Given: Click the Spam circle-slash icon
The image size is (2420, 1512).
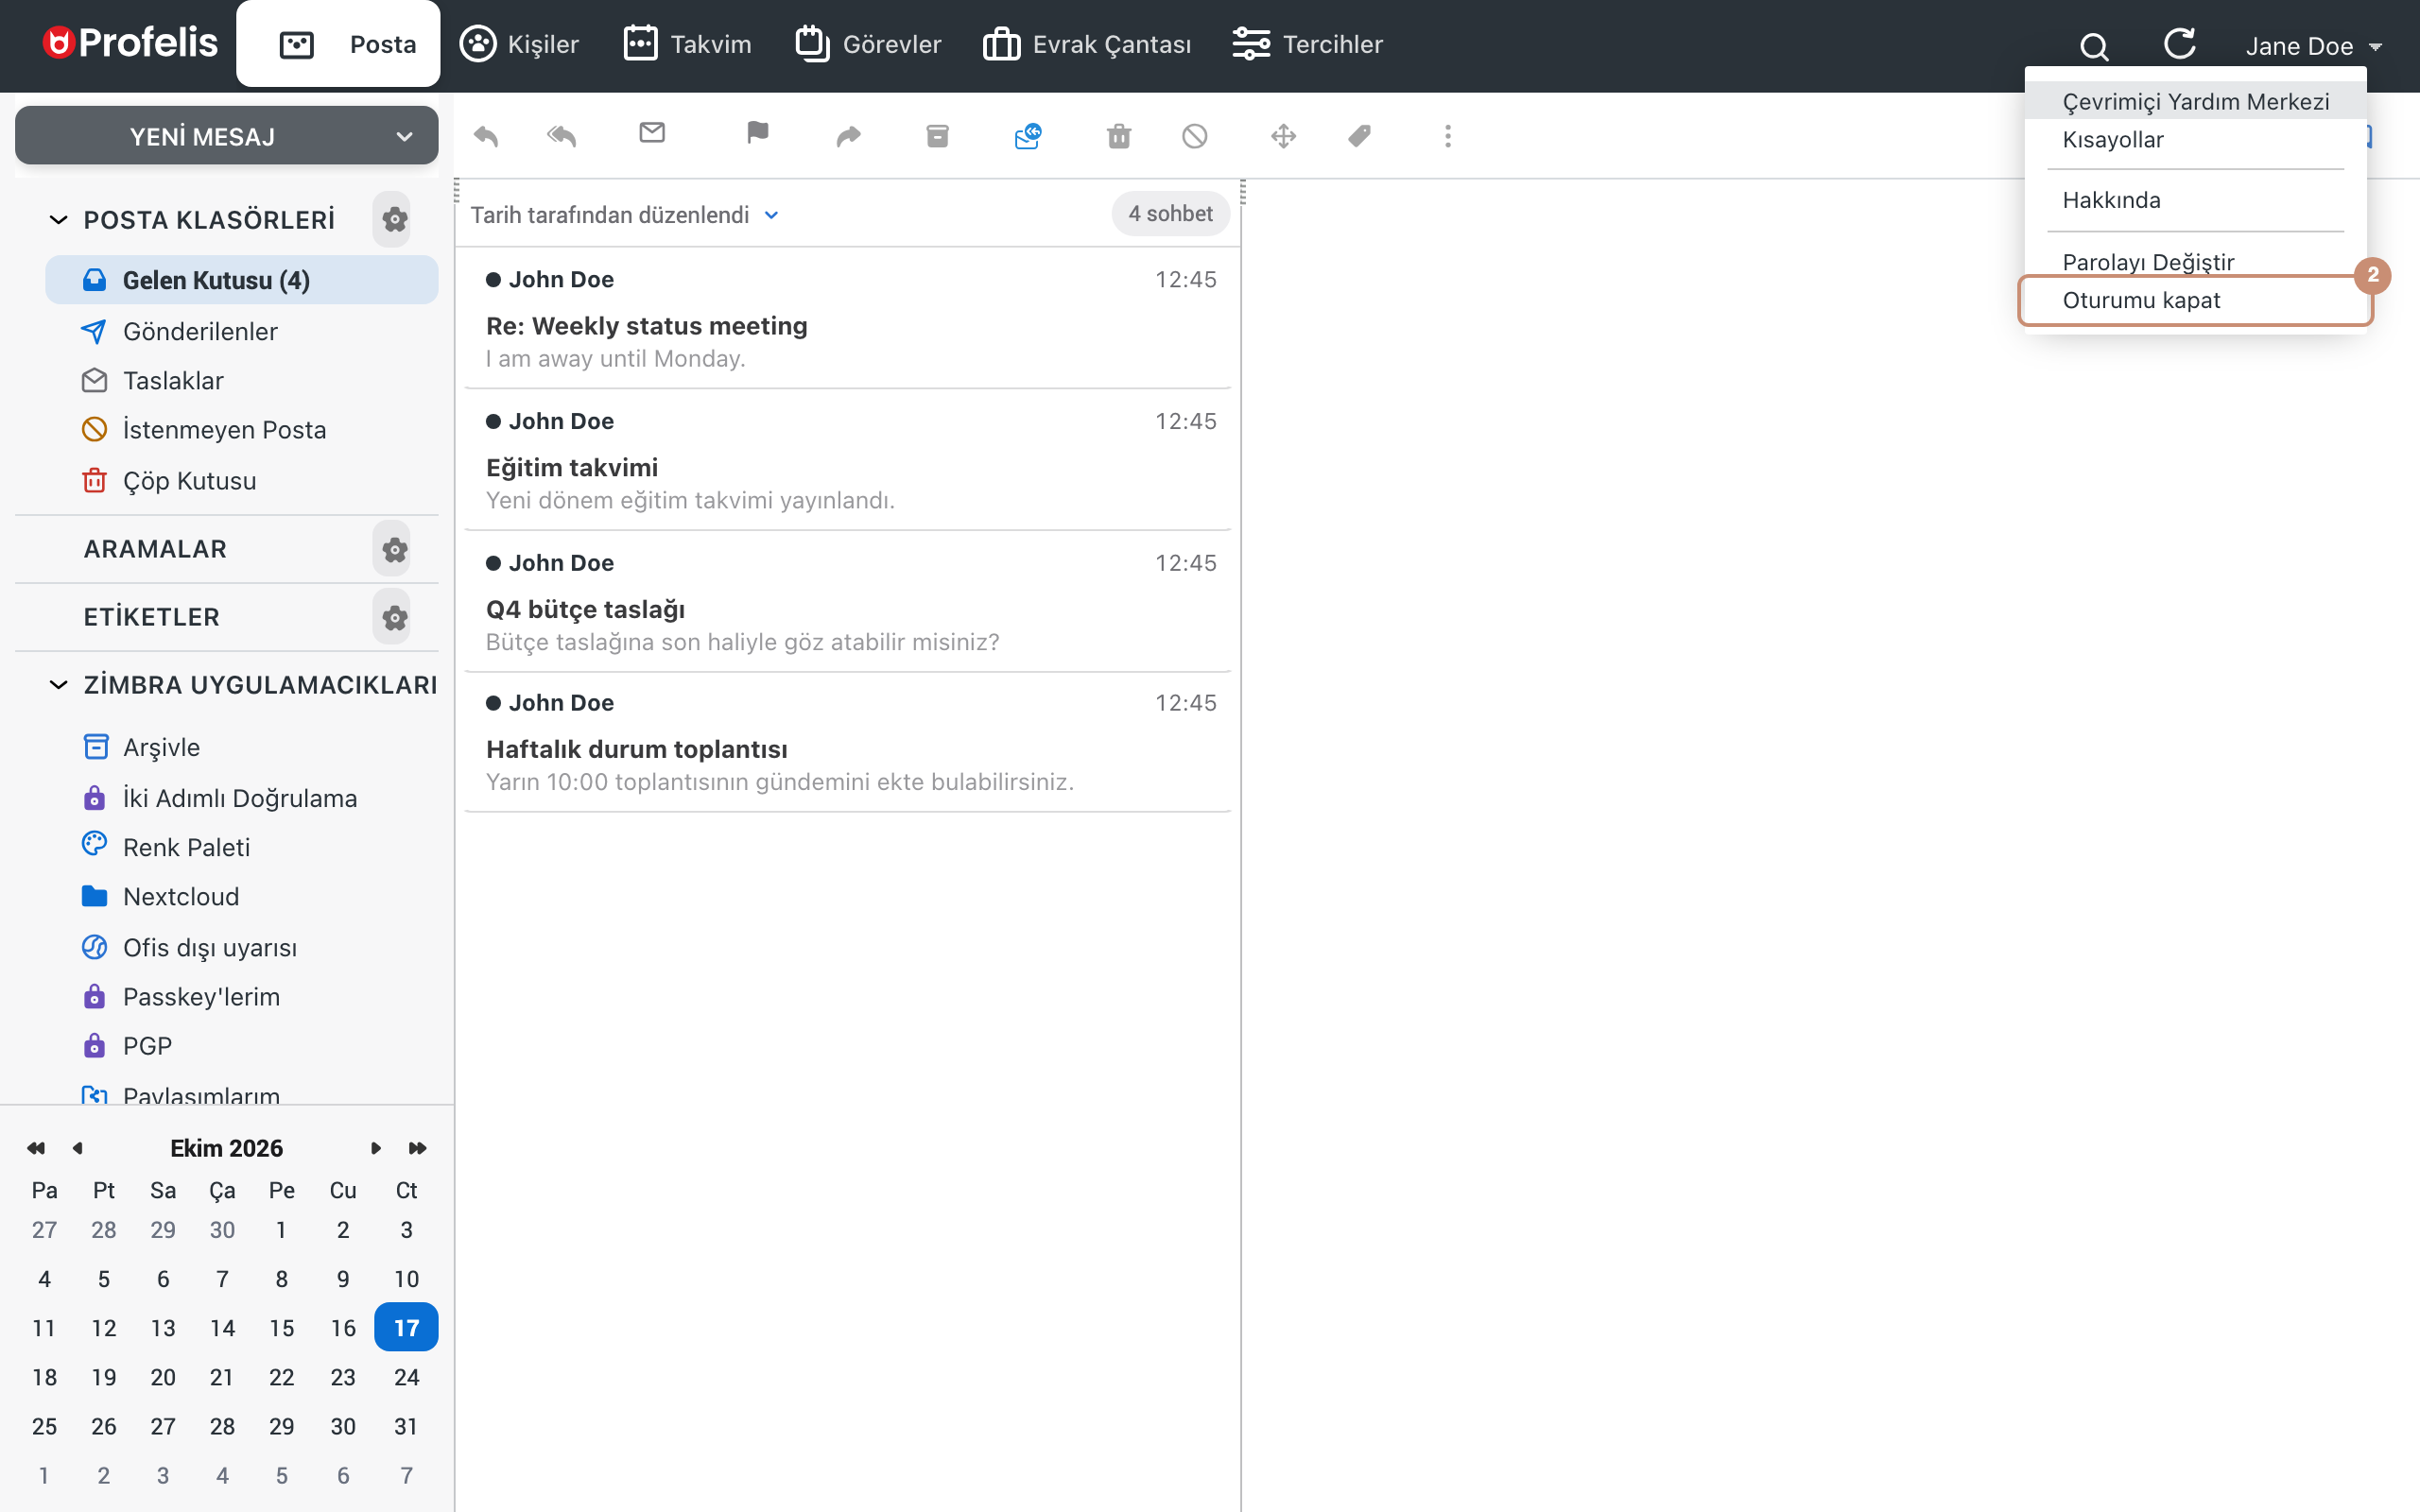Looking at the screenshot, I should pos(1195,135).
